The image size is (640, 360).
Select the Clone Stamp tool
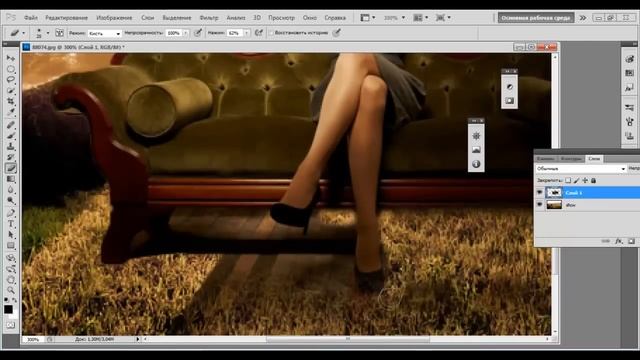pyautogui.click(x=11, y=146)
